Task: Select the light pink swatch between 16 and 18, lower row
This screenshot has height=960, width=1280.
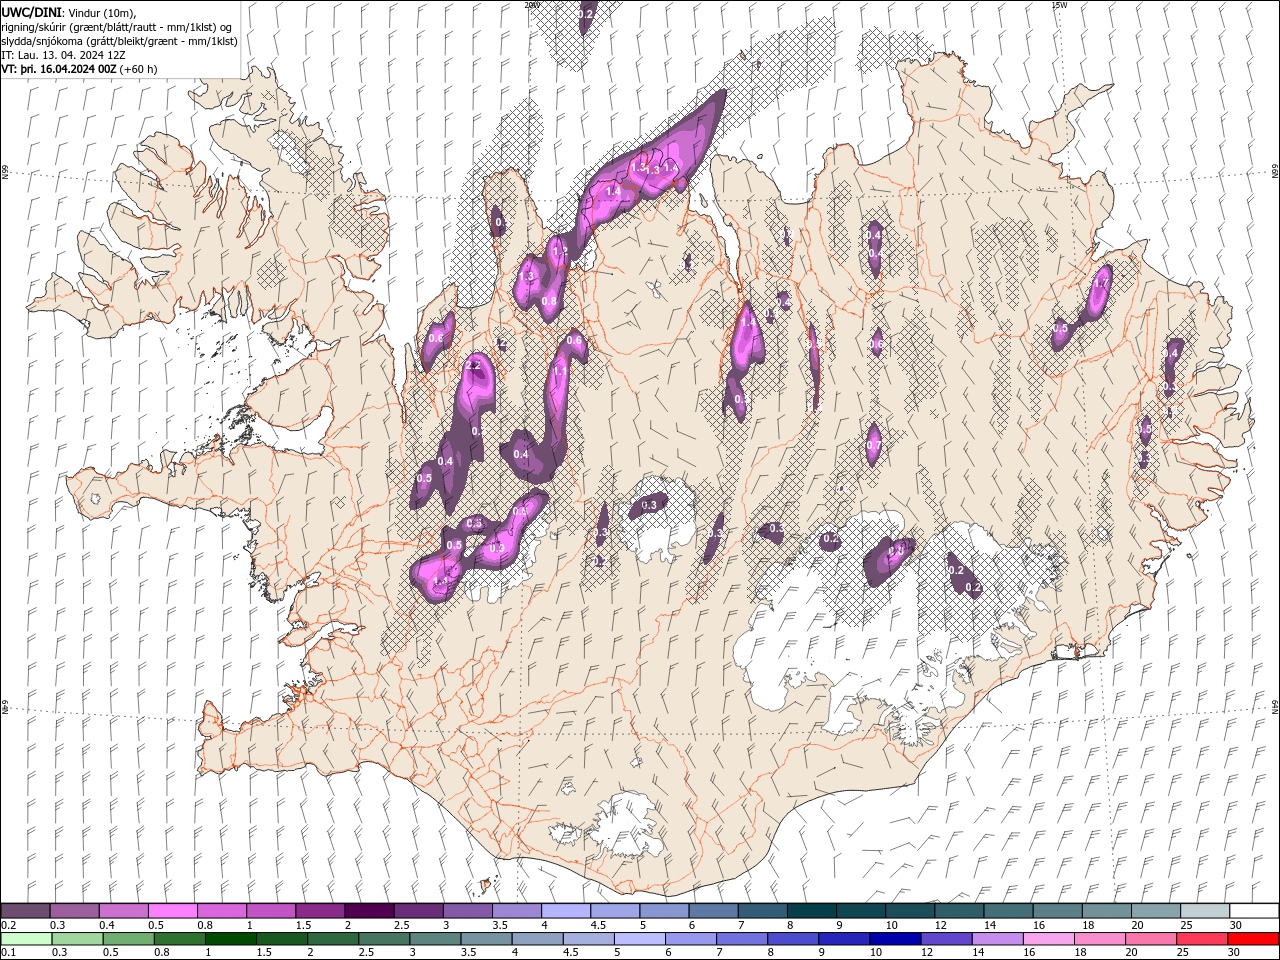Action: pos(1049,939)
